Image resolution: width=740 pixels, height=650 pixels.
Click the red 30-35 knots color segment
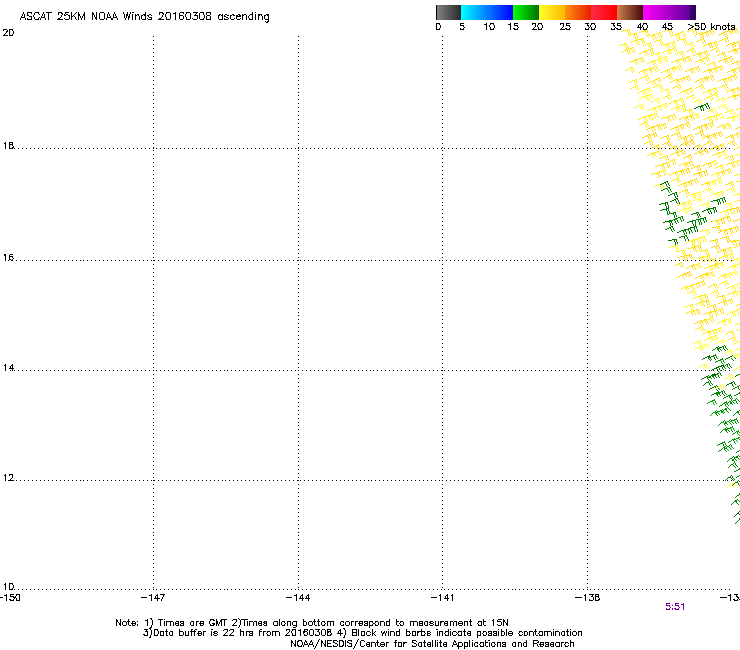coord(604,12)
